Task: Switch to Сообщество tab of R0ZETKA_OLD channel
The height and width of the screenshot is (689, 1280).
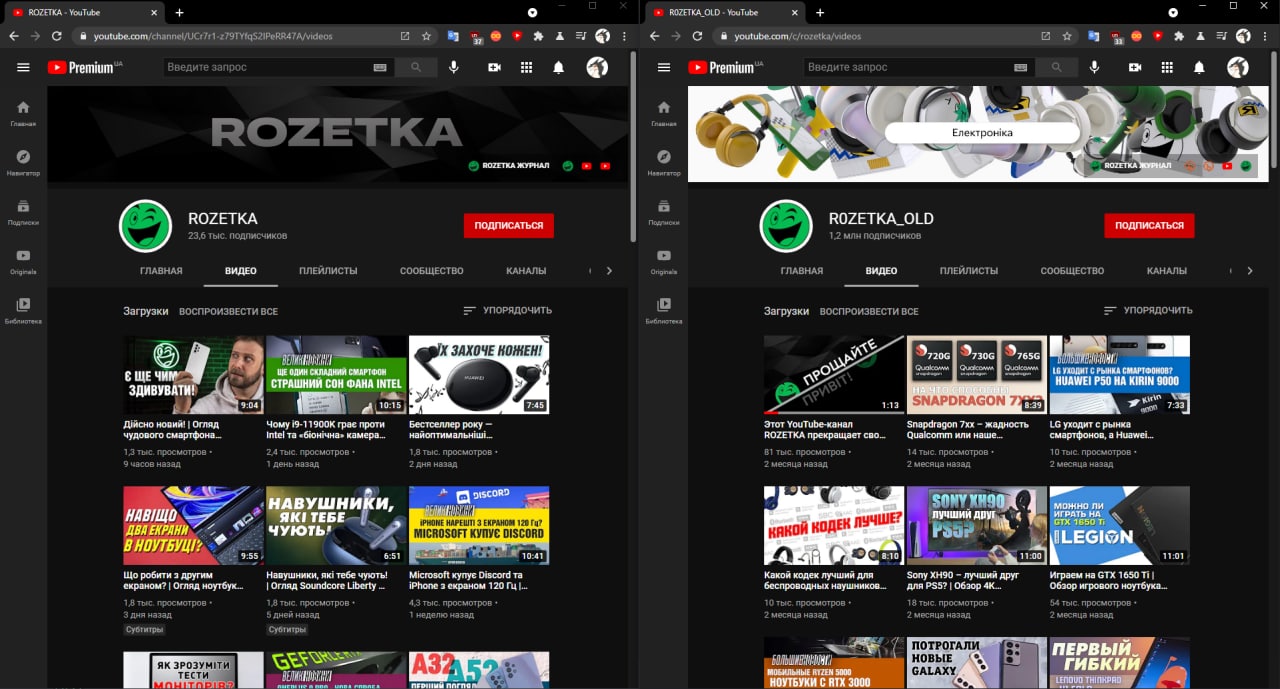Action: 1072,271
